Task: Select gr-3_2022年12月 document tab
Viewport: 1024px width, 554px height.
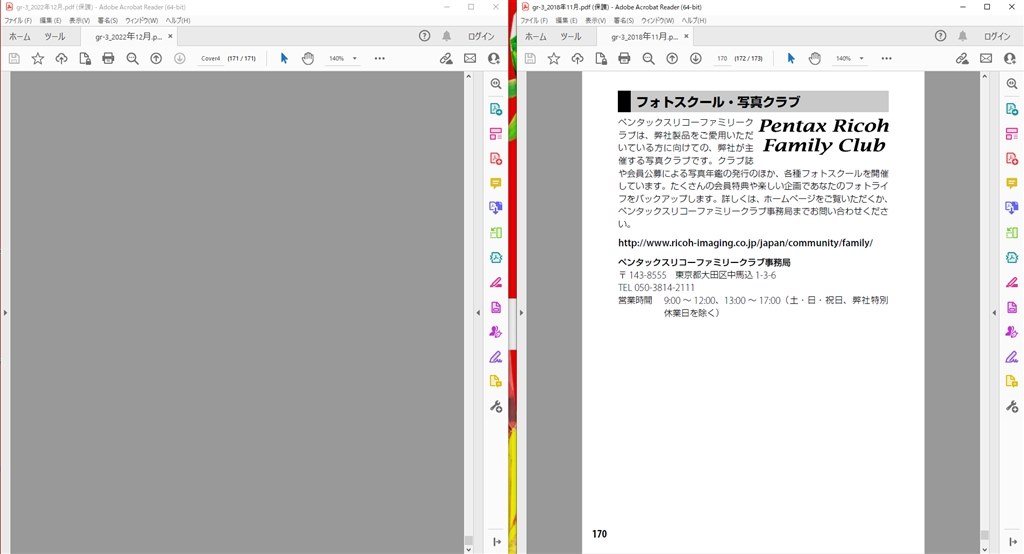Action: [128, 37]
